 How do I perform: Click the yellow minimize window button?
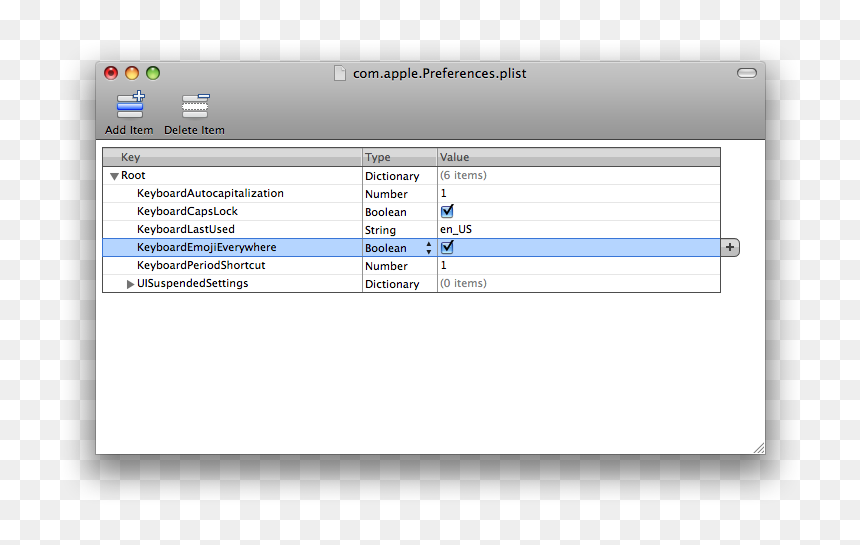[x=132, y=73]
